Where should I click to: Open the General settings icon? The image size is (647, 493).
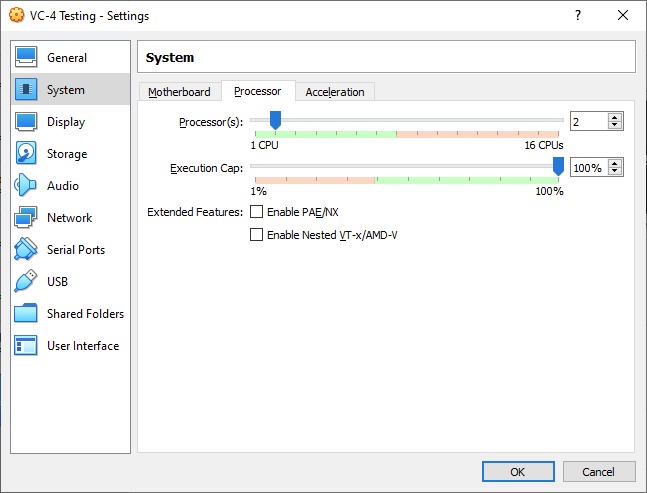click(27, 58)
